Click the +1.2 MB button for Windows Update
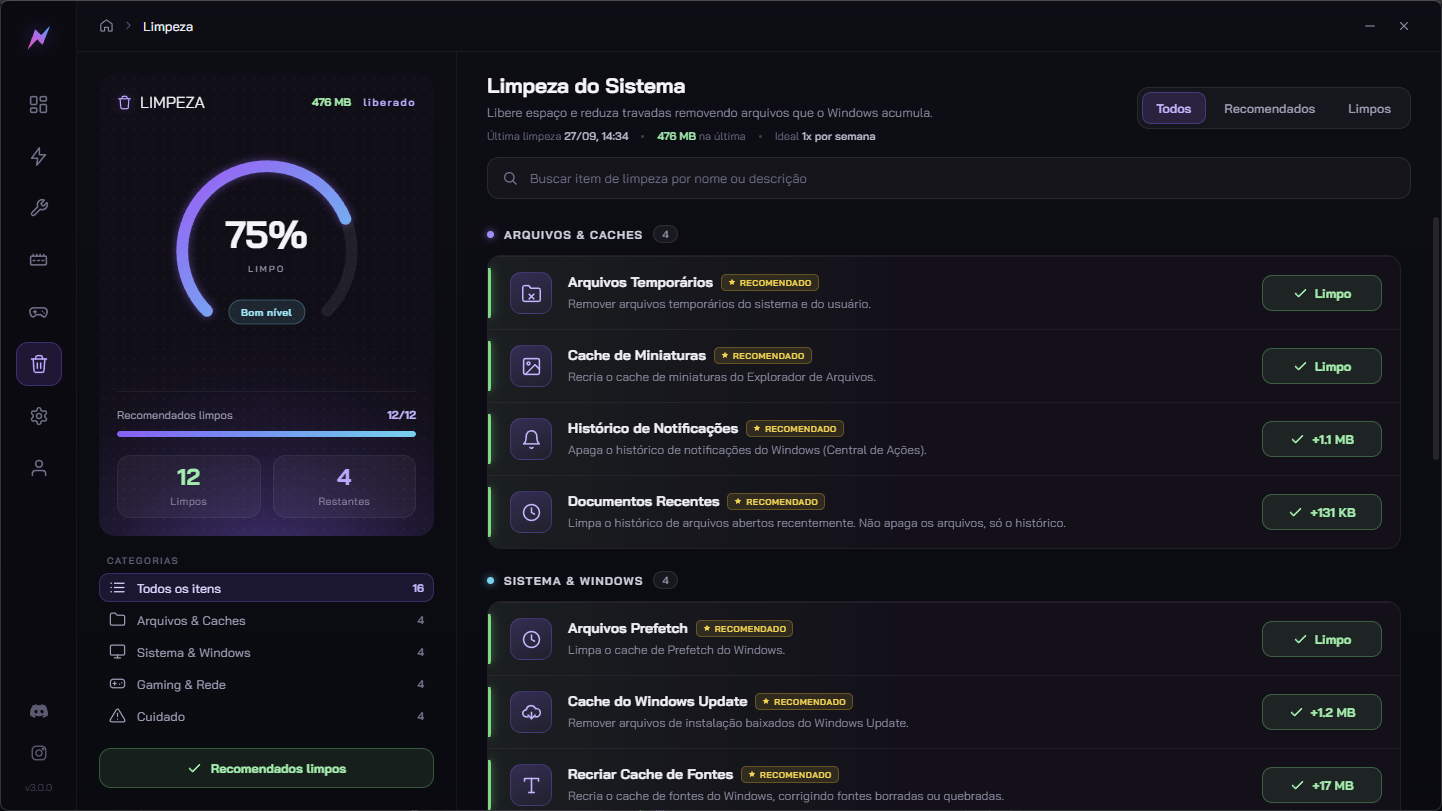 pos(1322,712)
